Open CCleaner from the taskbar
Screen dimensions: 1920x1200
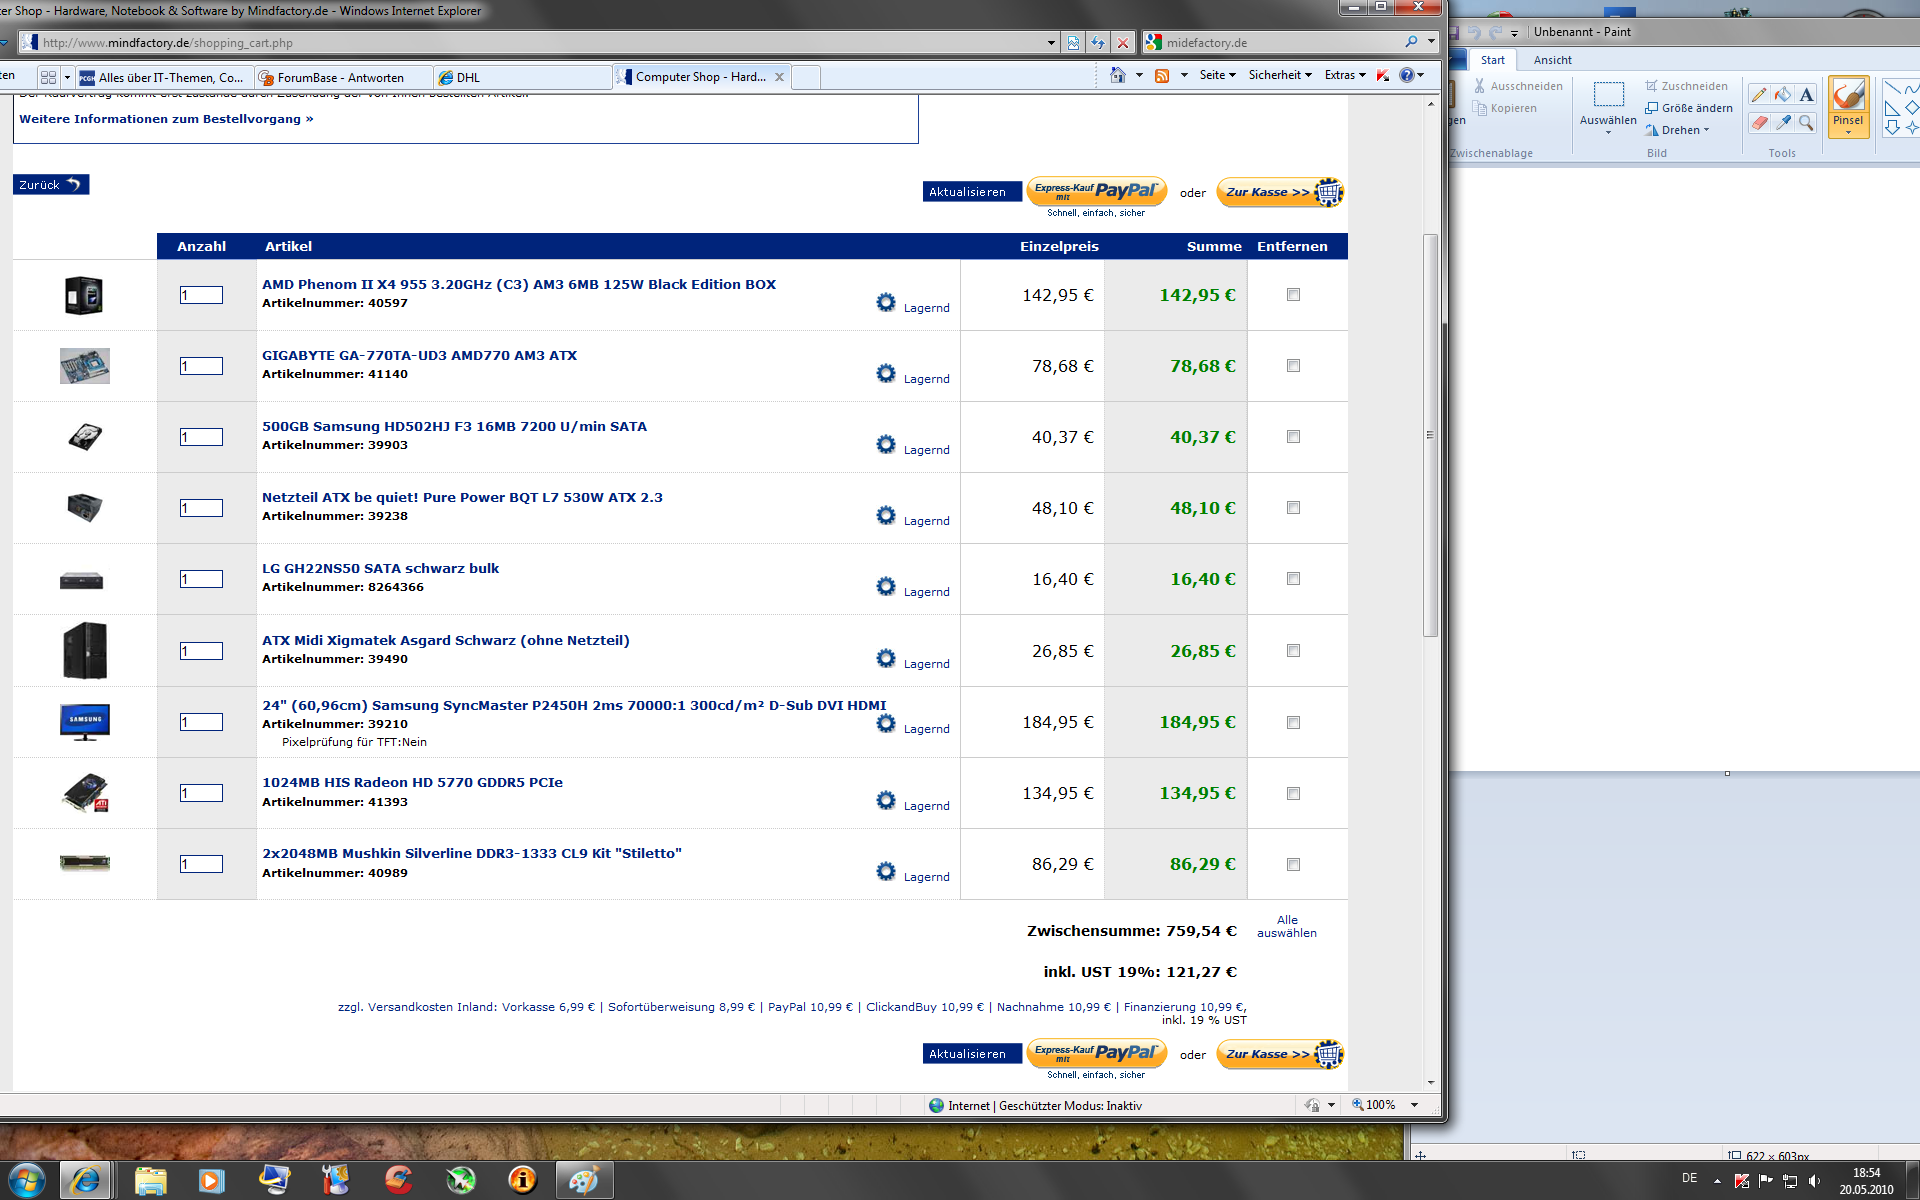398,1180
